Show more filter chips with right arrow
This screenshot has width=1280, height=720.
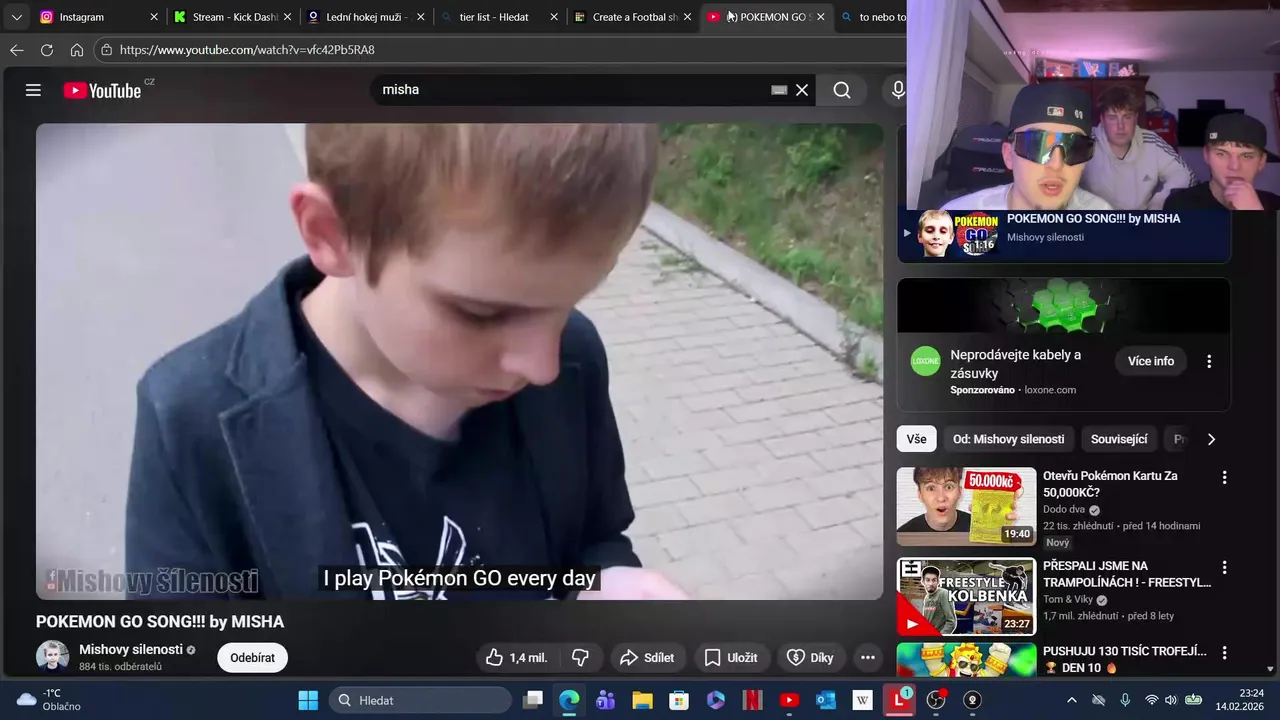tap(1211, 439)
